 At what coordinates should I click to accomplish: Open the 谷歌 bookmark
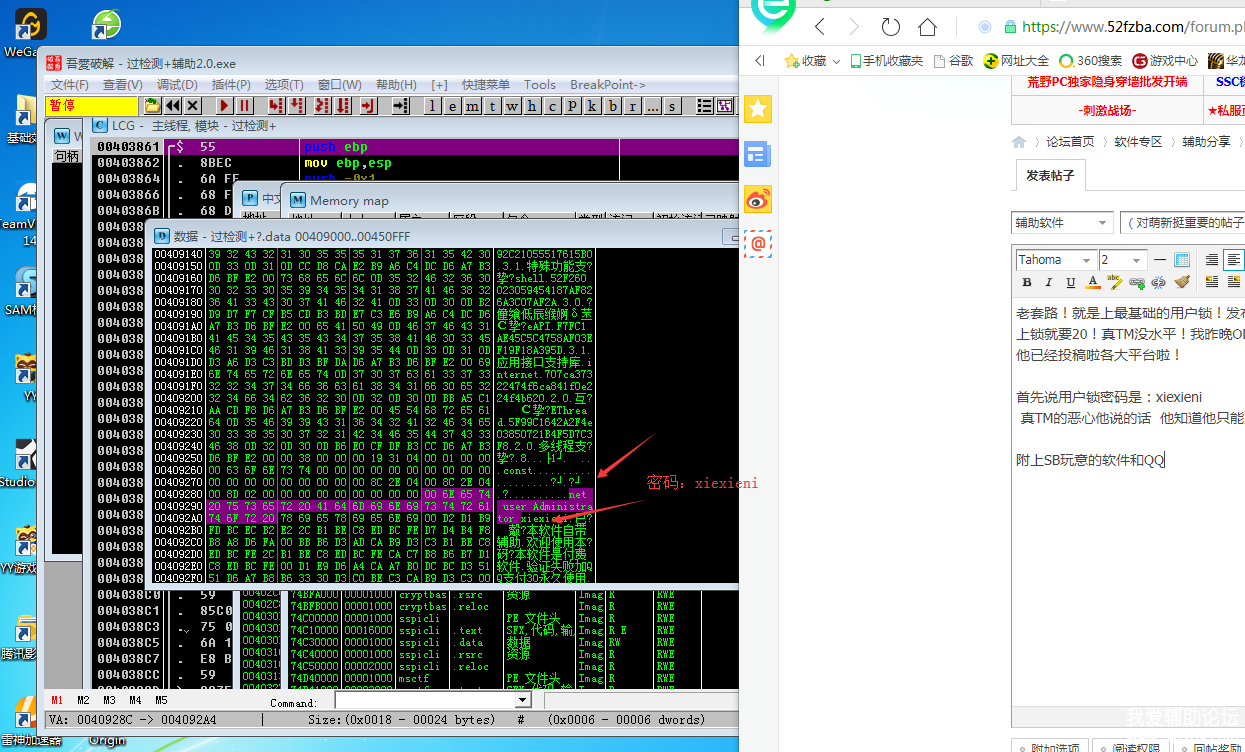point(954,60)
